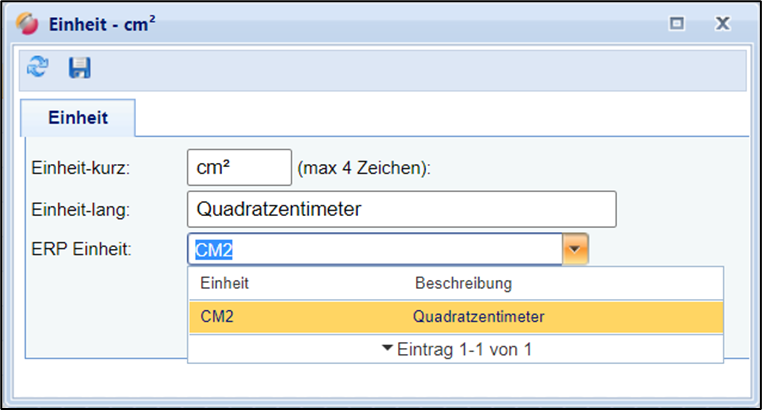Focus the Einheit-kurz input containing cm²
This screenshot has height=410, width=762.
coord(239,168)
